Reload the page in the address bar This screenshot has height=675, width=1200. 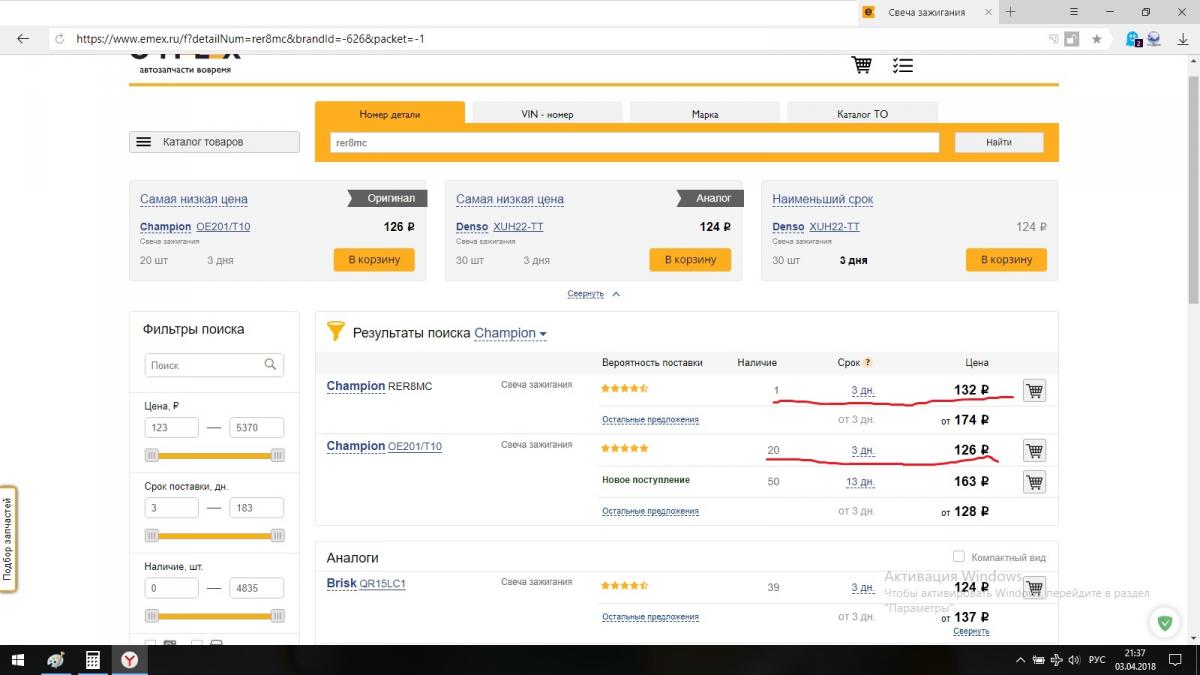point(59,39)
